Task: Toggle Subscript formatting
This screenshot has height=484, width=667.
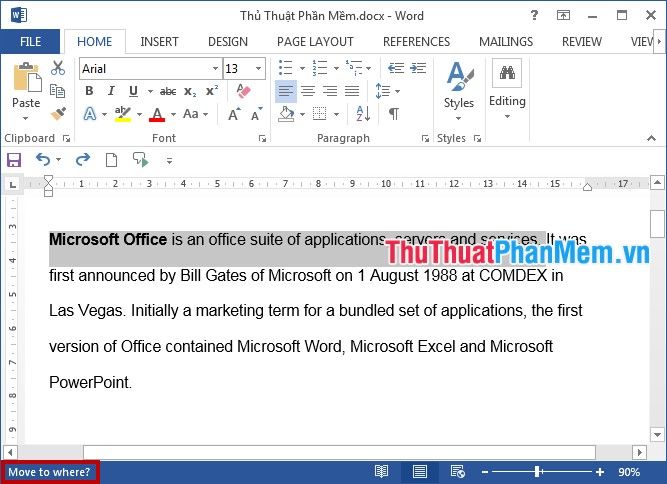Action: click(190, 91)
